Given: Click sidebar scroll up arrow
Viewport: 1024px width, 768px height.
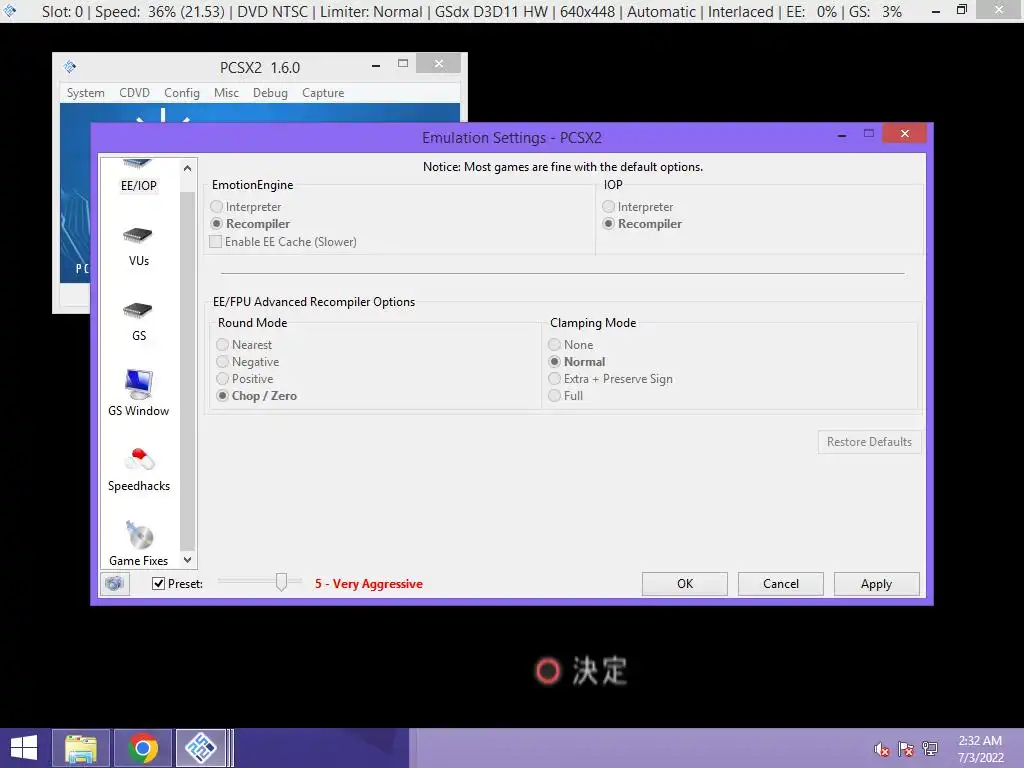Looking at the screenshot, I should point(187,168).
